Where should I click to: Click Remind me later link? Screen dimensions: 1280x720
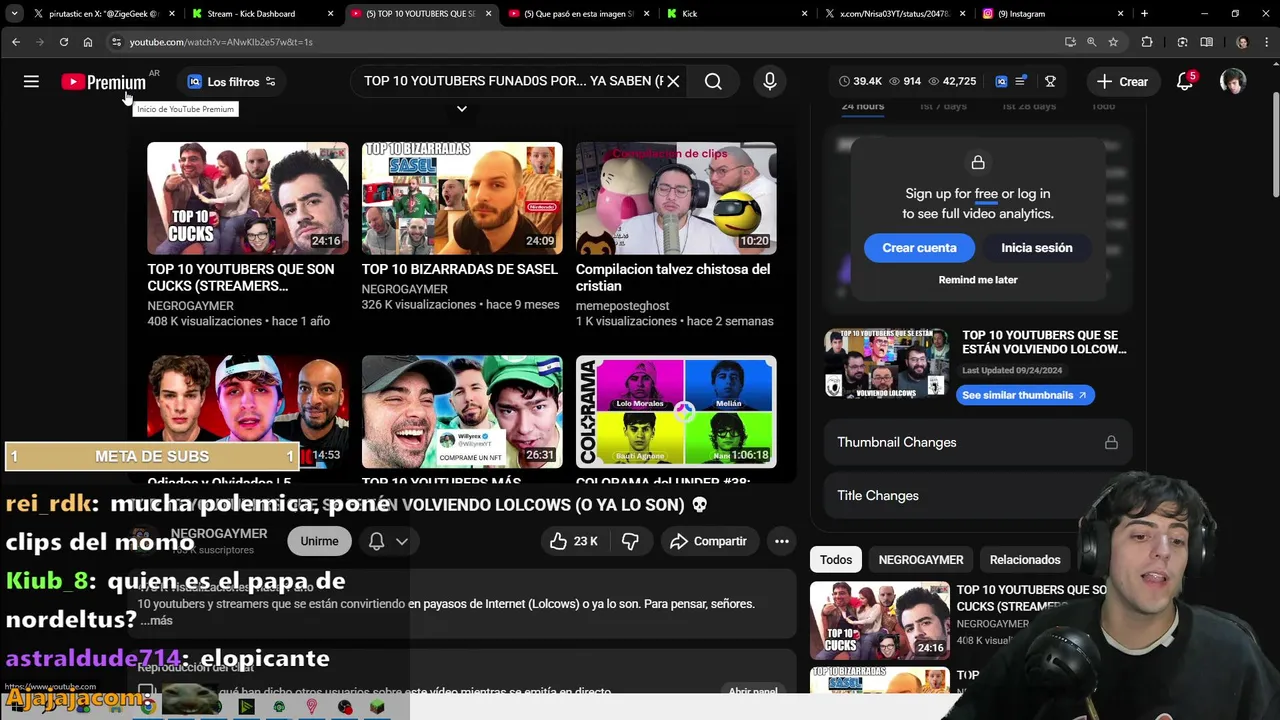(x=978, y=280)
